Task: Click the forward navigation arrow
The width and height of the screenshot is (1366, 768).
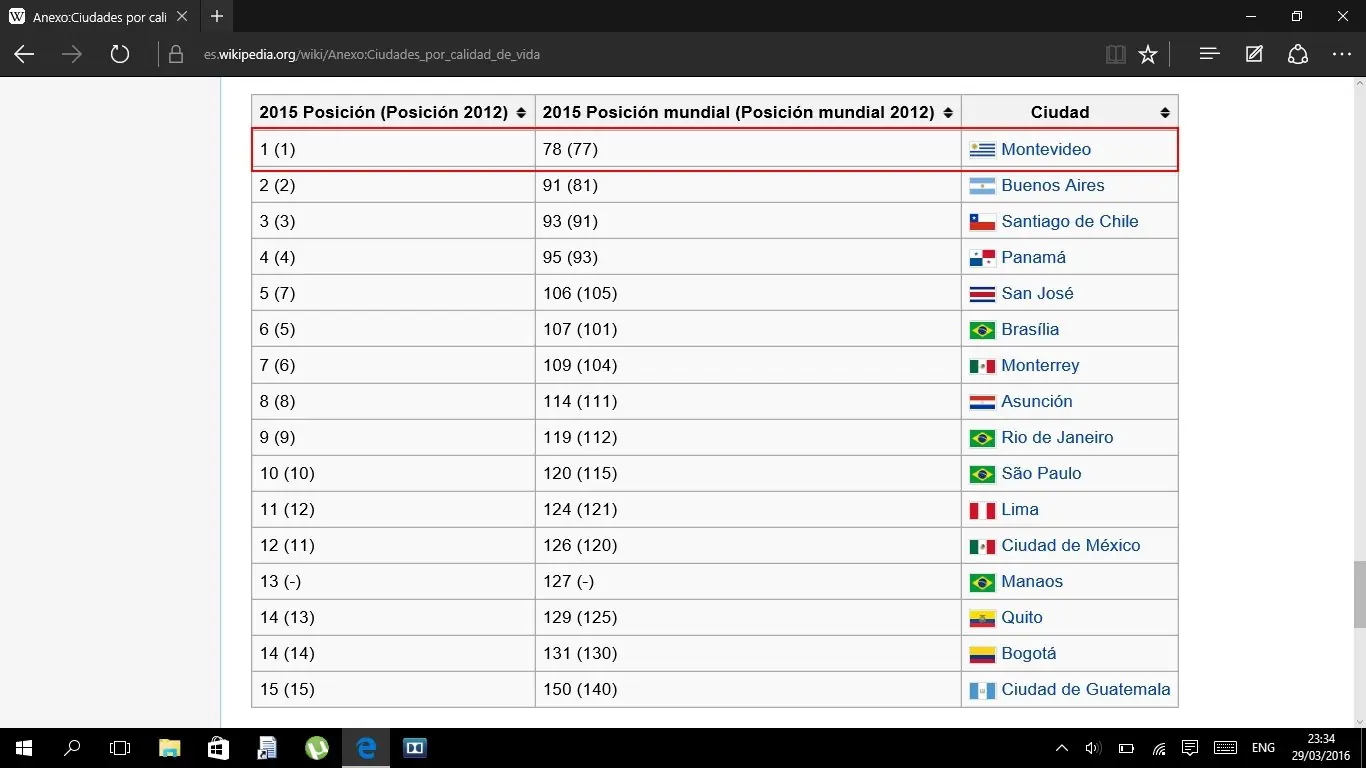Action: [x=72, y=54]
